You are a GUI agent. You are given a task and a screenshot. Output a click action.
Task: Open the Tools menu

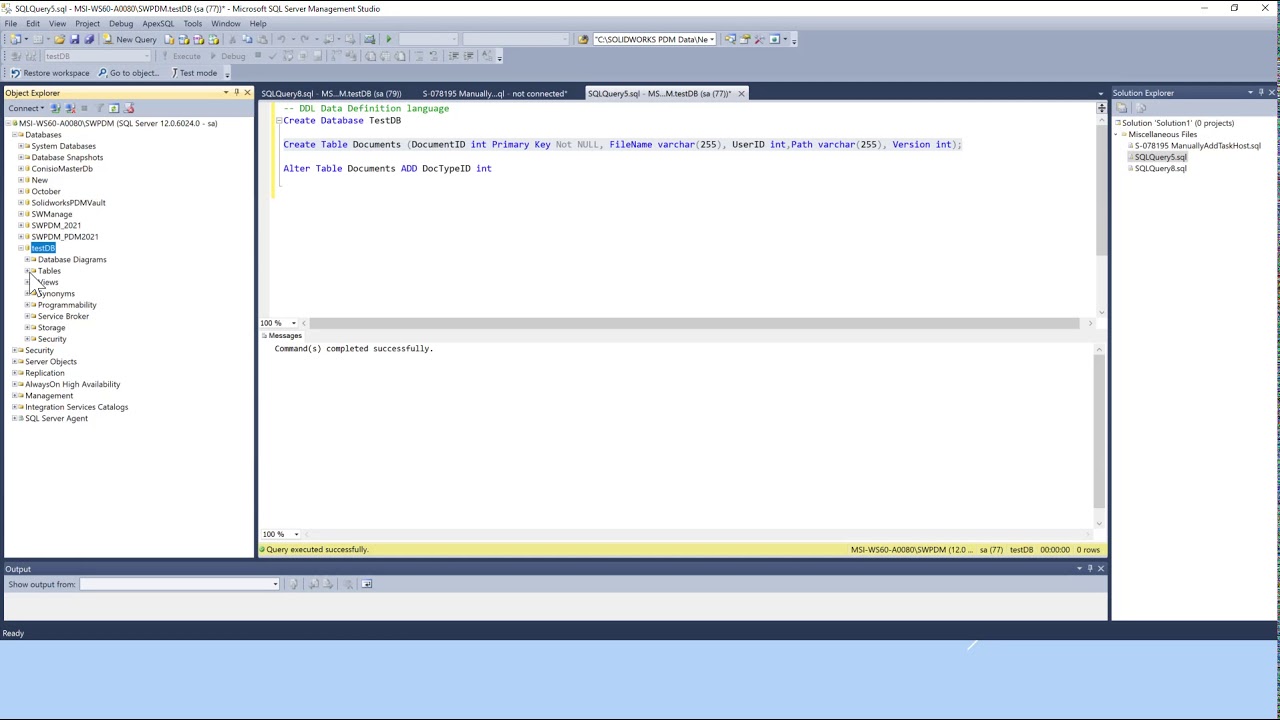pyautogui.click(x=193, y=23)
